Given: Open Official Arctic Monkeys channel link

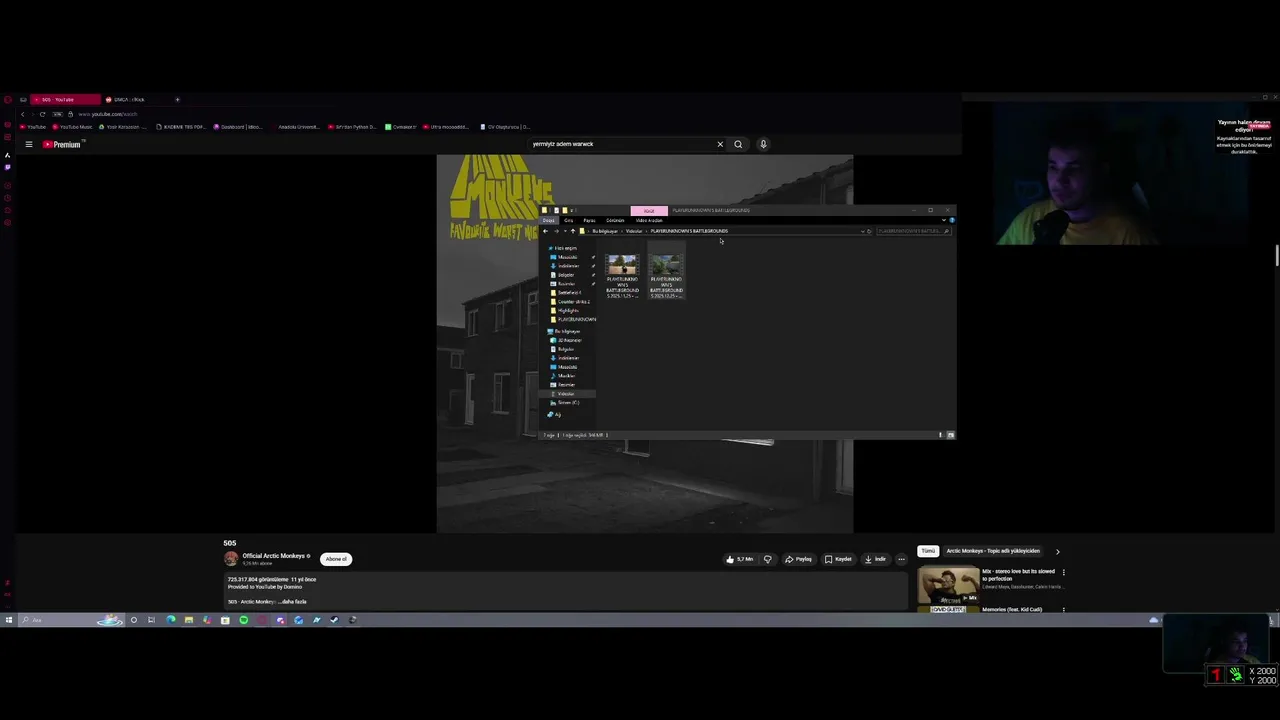Looking at the screenshot, I should pyautogui.click(x=274, y=556).
